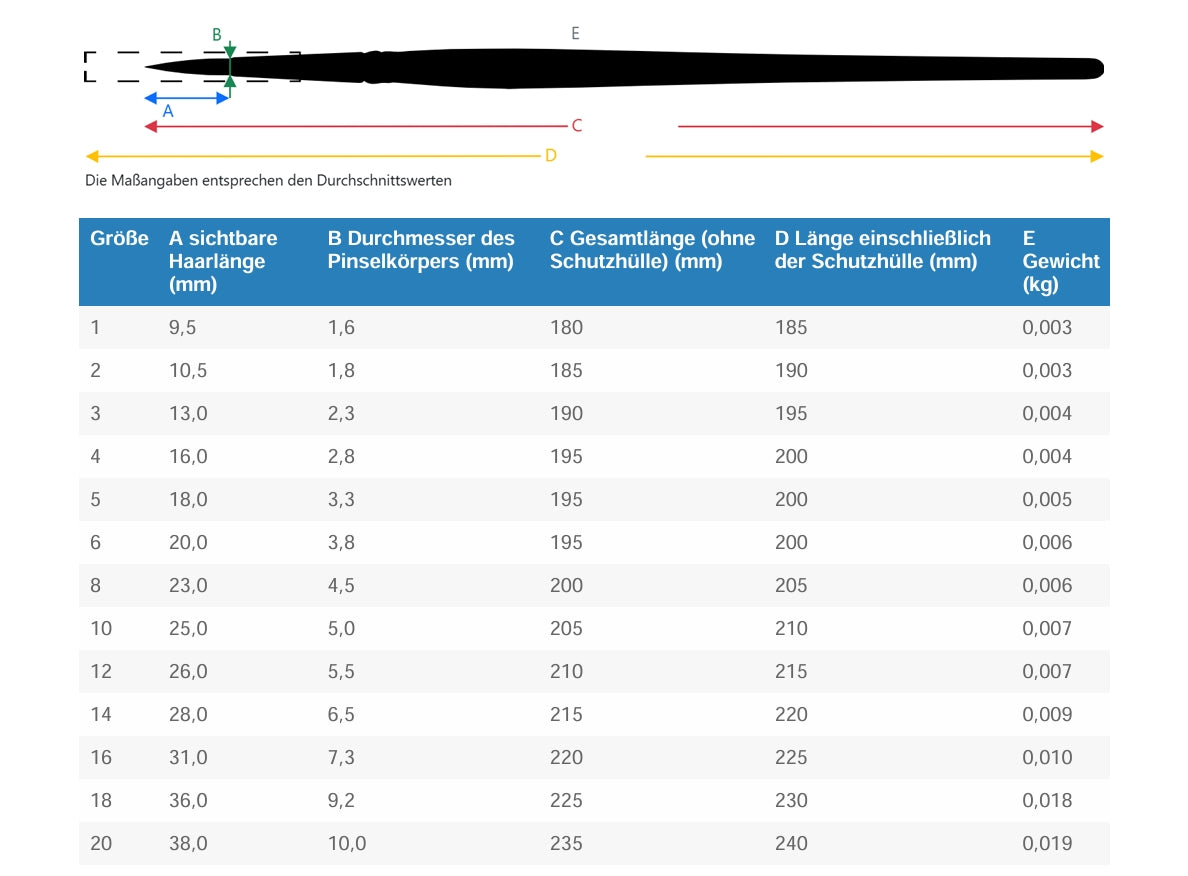
Task: Click the blue A label under the brush tip
Action: click(168, 112)
